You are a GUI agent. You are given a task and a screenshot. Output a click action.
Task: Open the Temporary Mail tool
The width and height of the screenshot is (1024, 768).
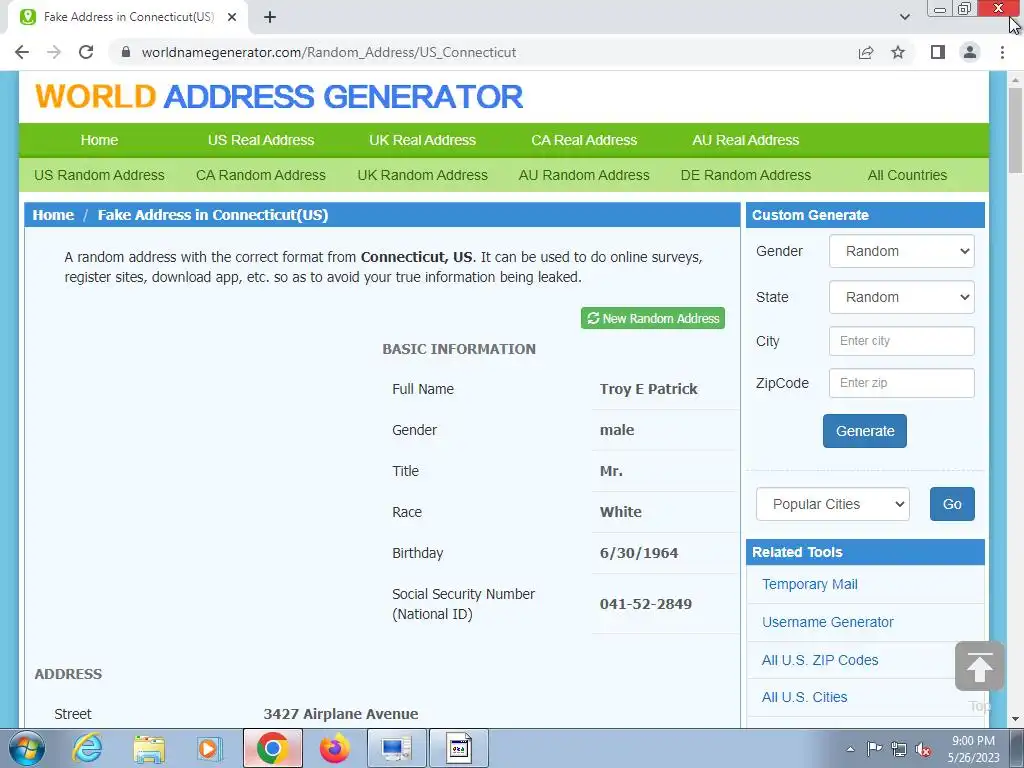[x=809, y=584]
